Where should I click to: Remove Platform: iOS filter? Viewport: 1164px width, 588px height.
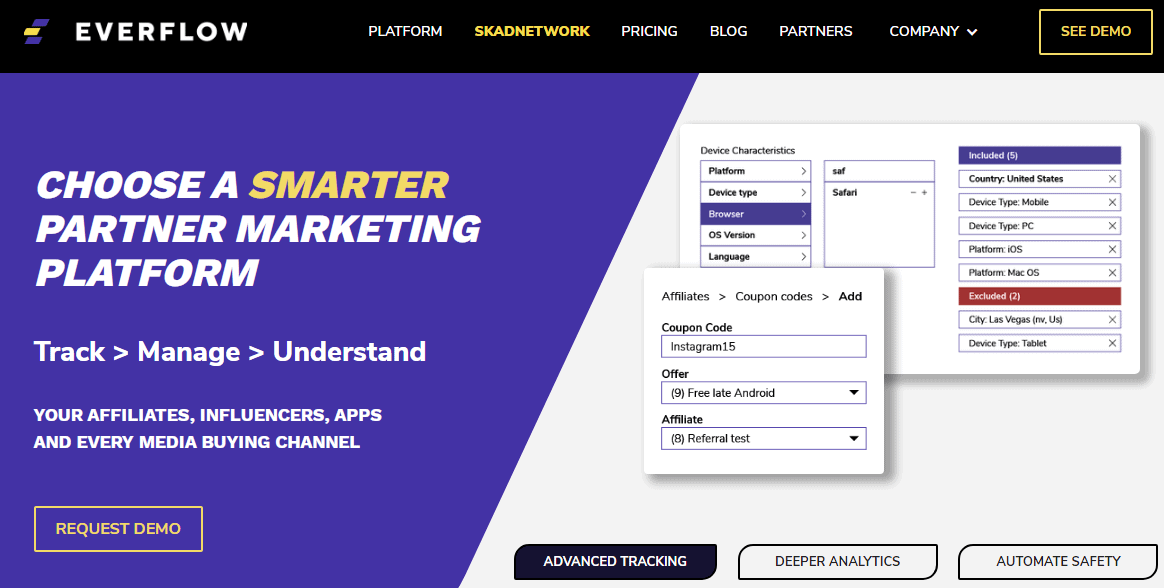click(x=1112, y=249)
